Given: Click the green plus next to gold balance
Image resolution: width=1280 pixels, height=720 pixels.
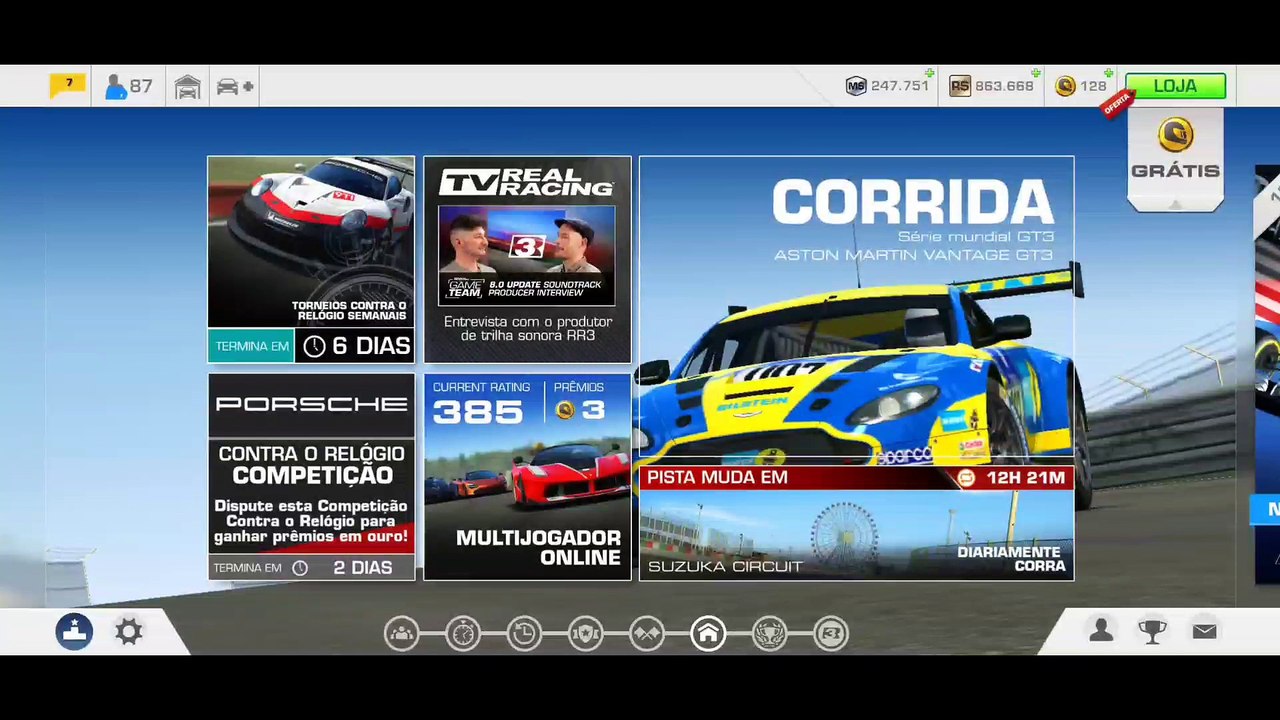Looking at the screenshot, I should 1109,73.
